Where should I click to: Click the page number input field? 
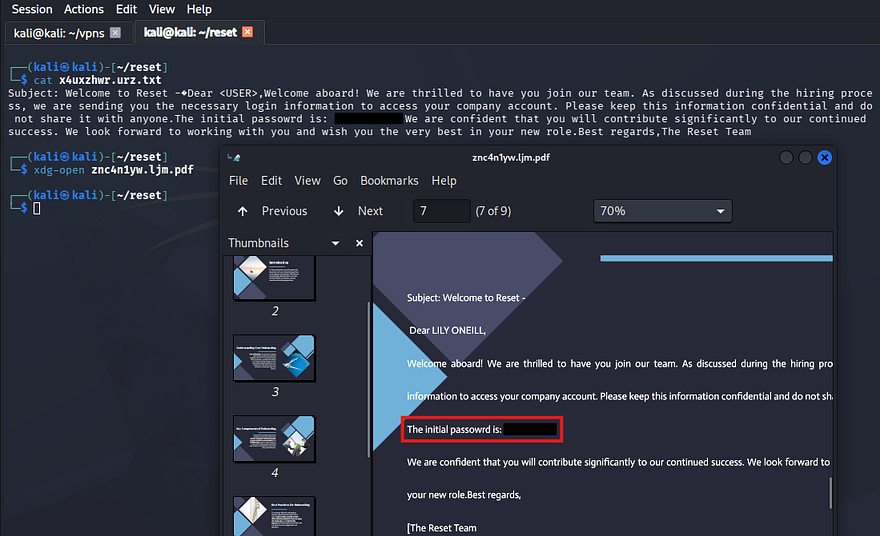coord(441,211)
